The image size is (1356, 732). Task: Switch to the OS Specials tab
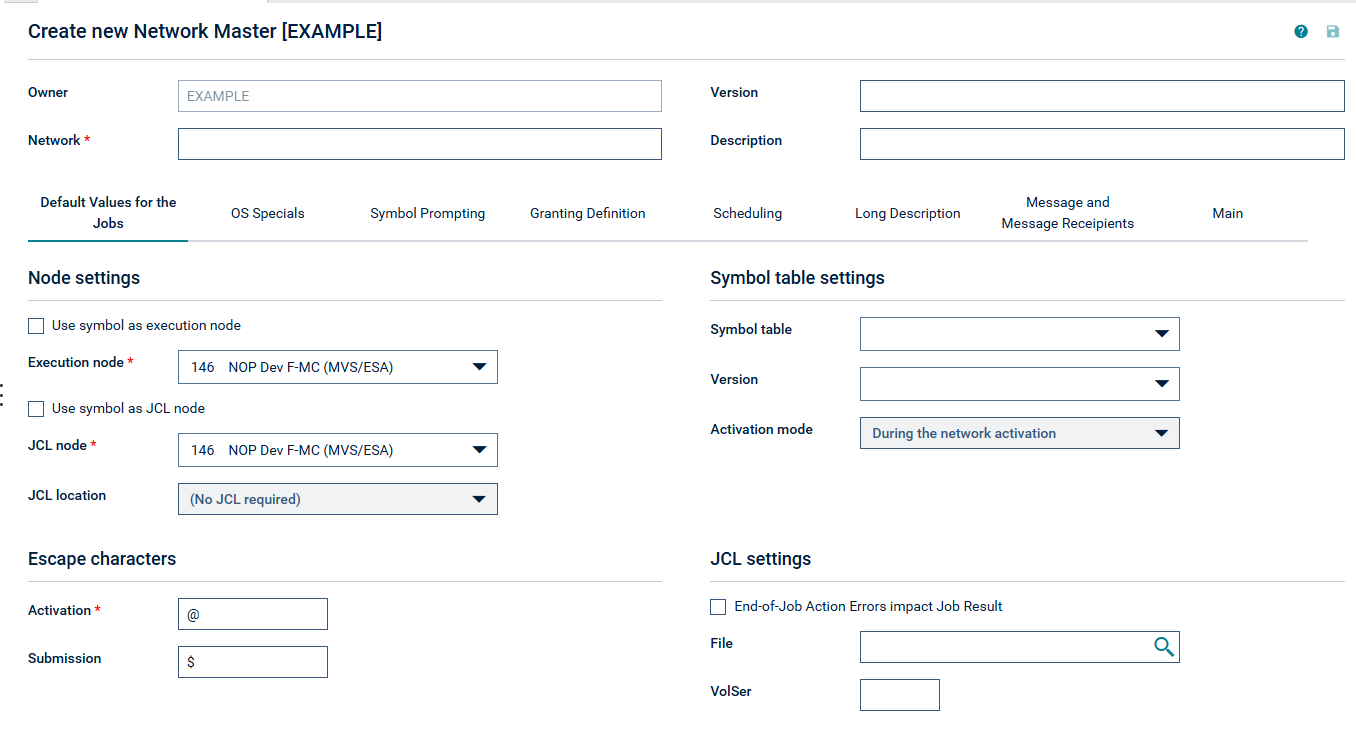pyautogui.click(x=268, y=213)
